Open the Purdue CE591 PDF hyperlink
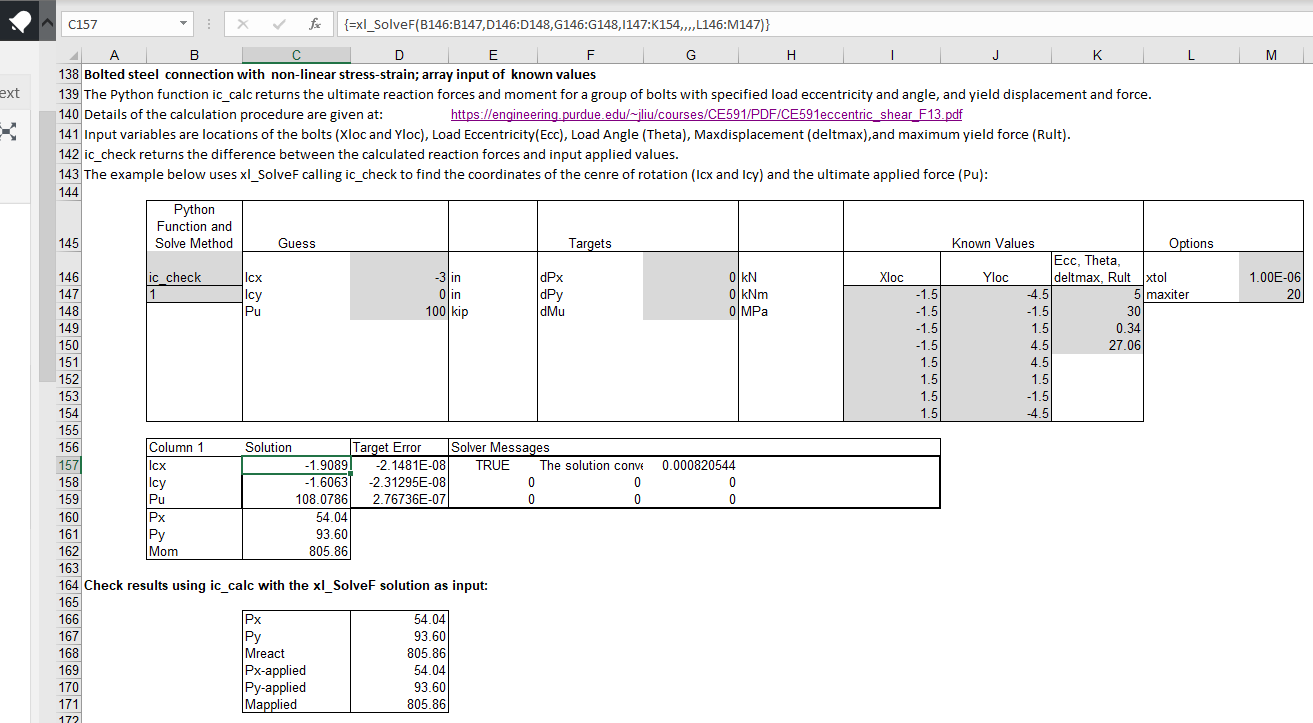Screen dimensions: 1313x723 (x=706, y=115)
